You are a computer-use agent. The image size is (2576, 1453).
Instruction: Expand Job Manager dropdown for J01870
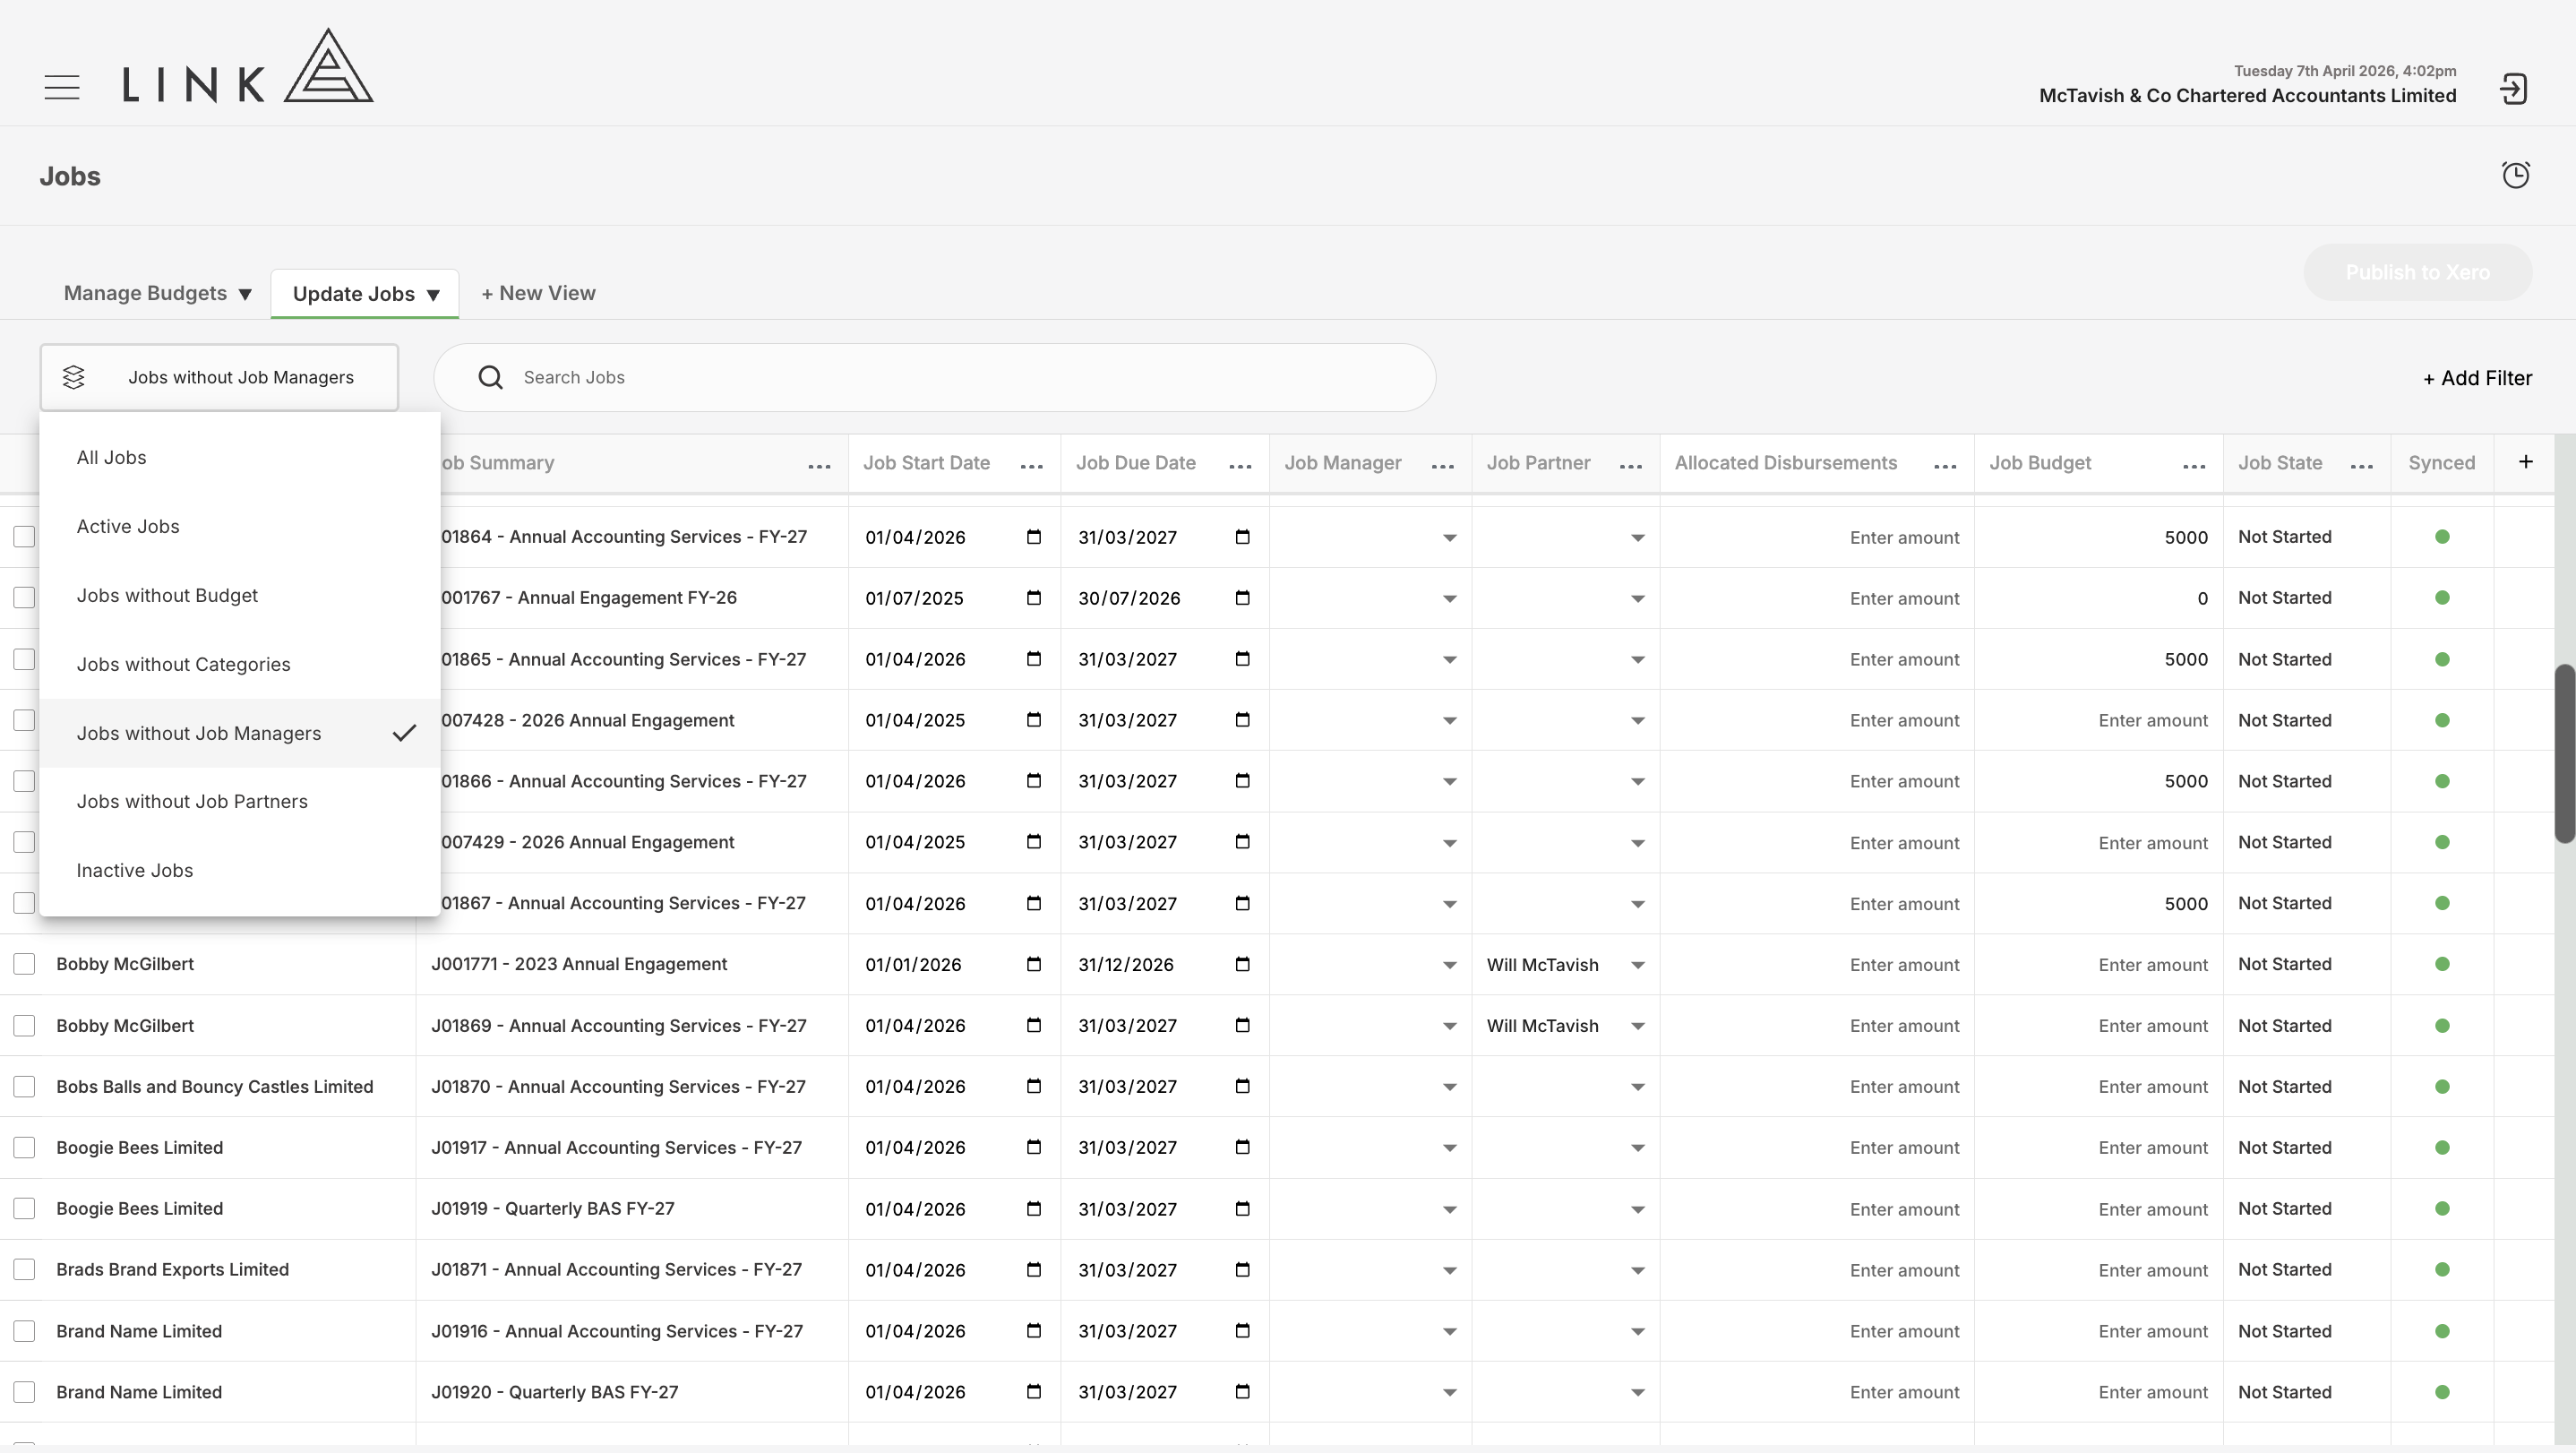(x=1449, y=1087)
